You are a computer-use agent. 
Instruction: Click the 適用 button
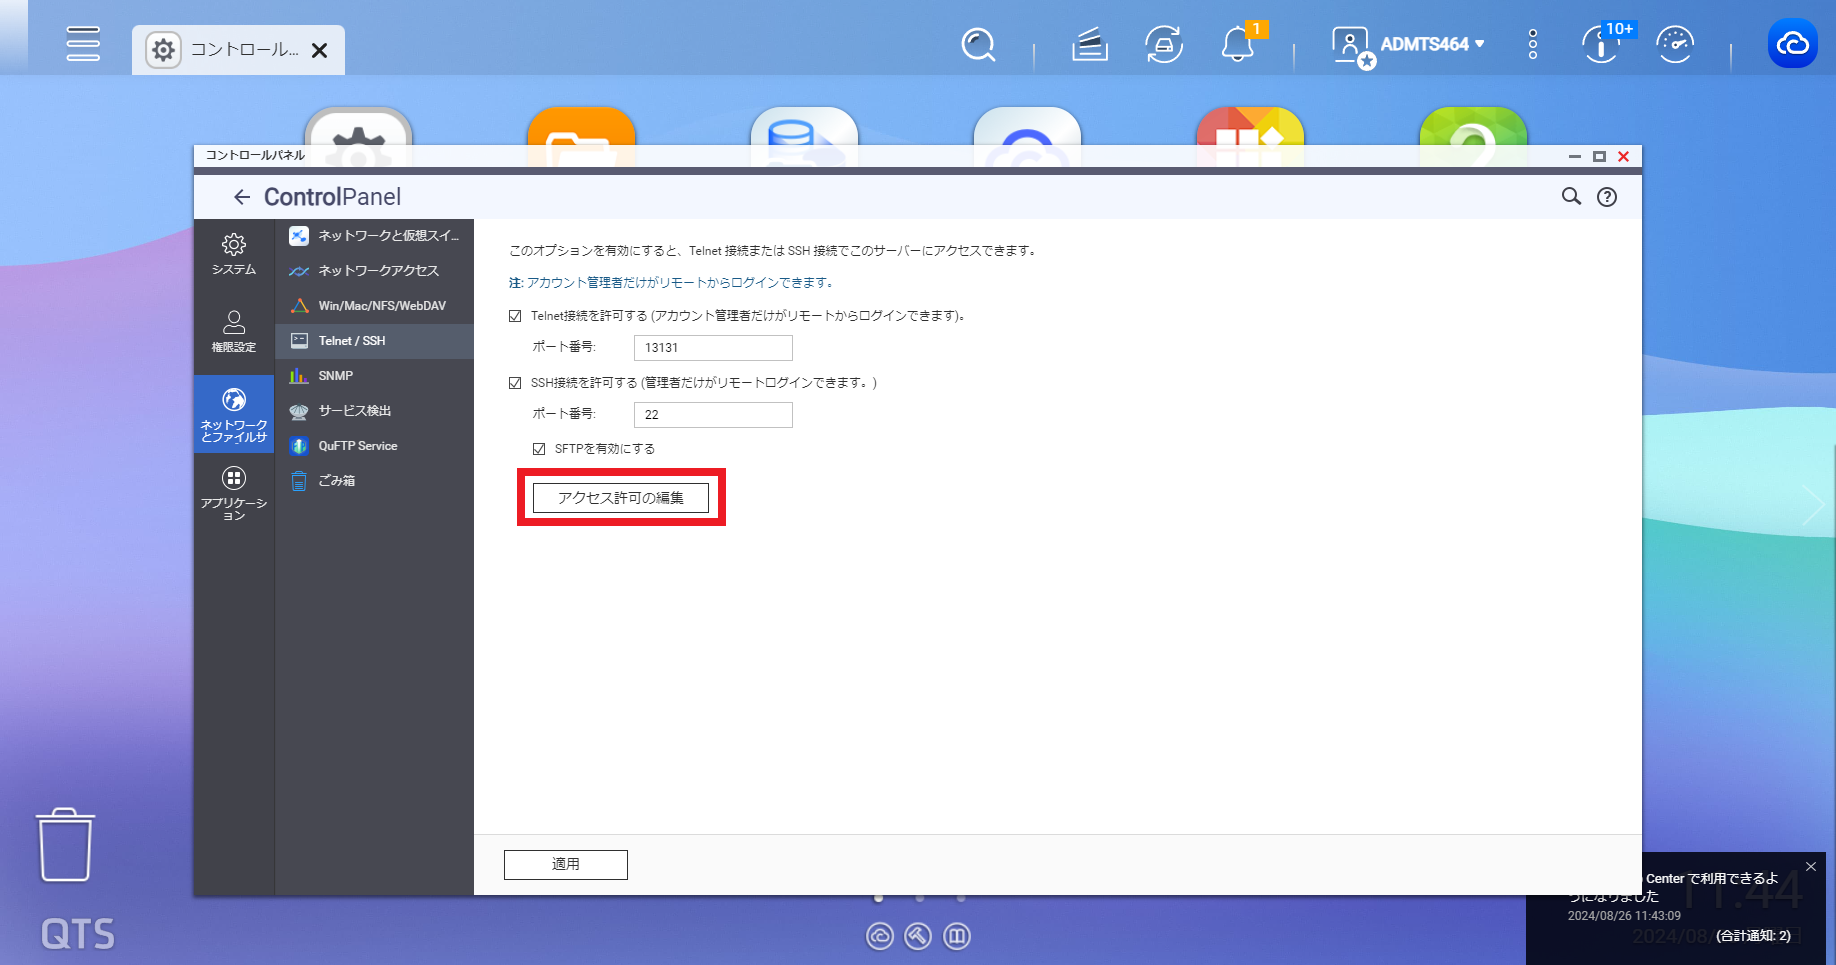point(566,865)
